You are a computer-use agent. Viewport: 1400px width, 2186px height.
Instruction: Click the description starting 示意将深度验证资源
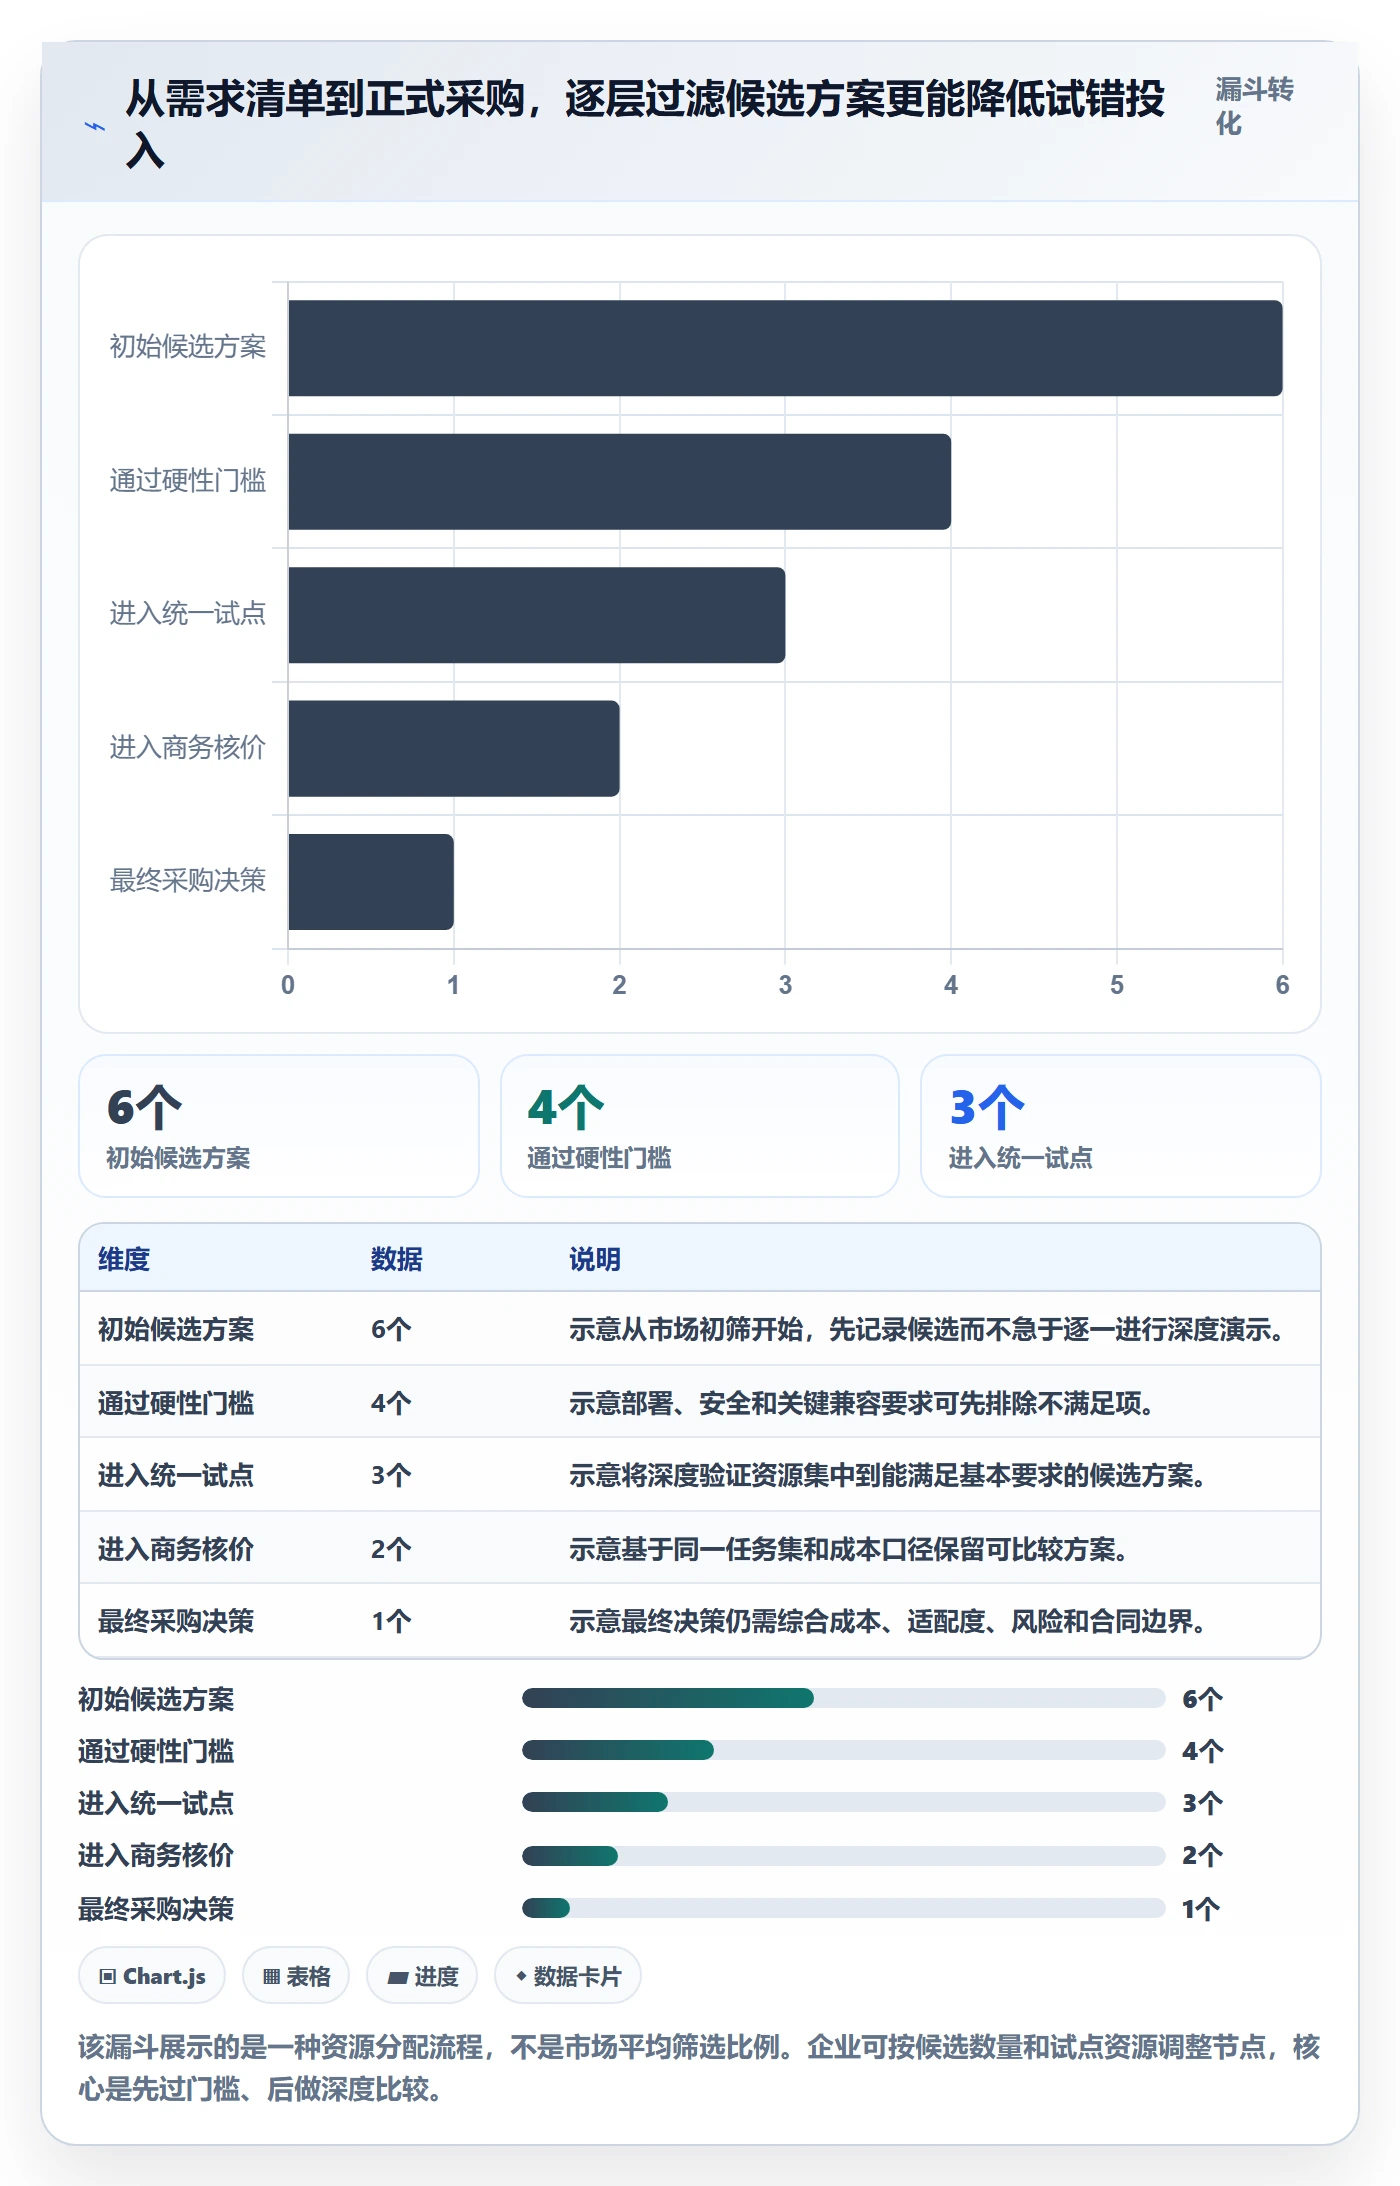coord(890,1475)
